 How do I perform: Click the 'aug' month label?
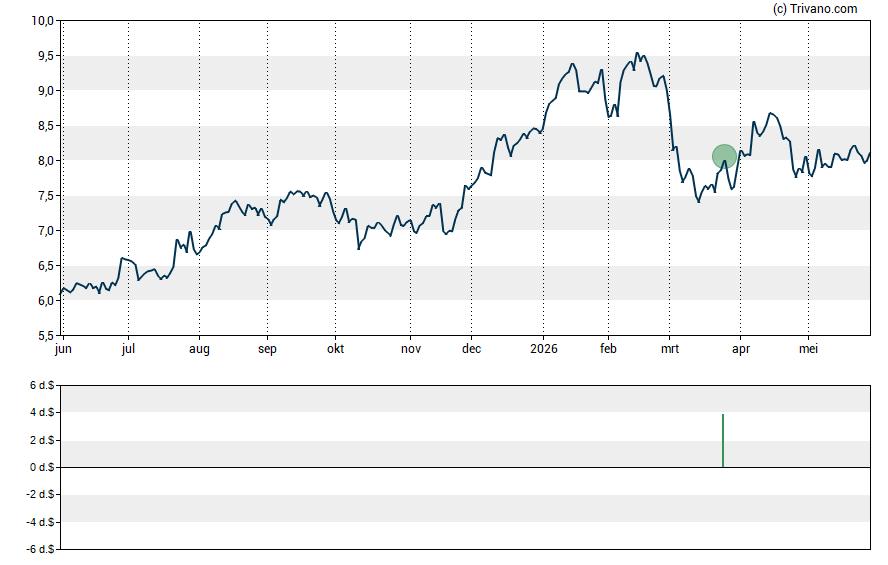(199, 349)
